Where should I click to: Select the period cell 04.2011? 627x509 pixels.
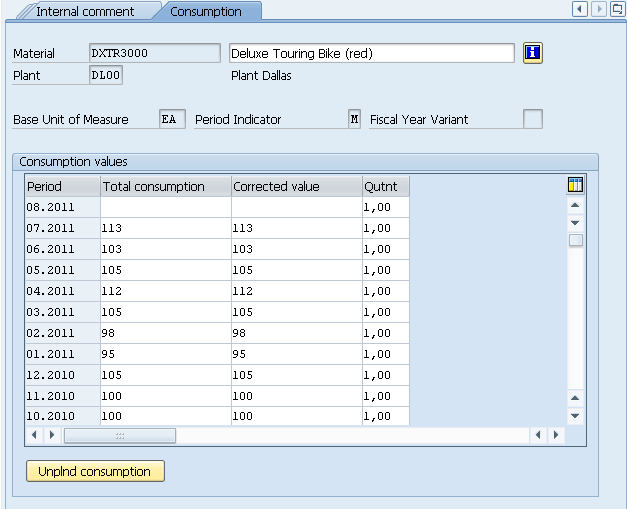62,291
